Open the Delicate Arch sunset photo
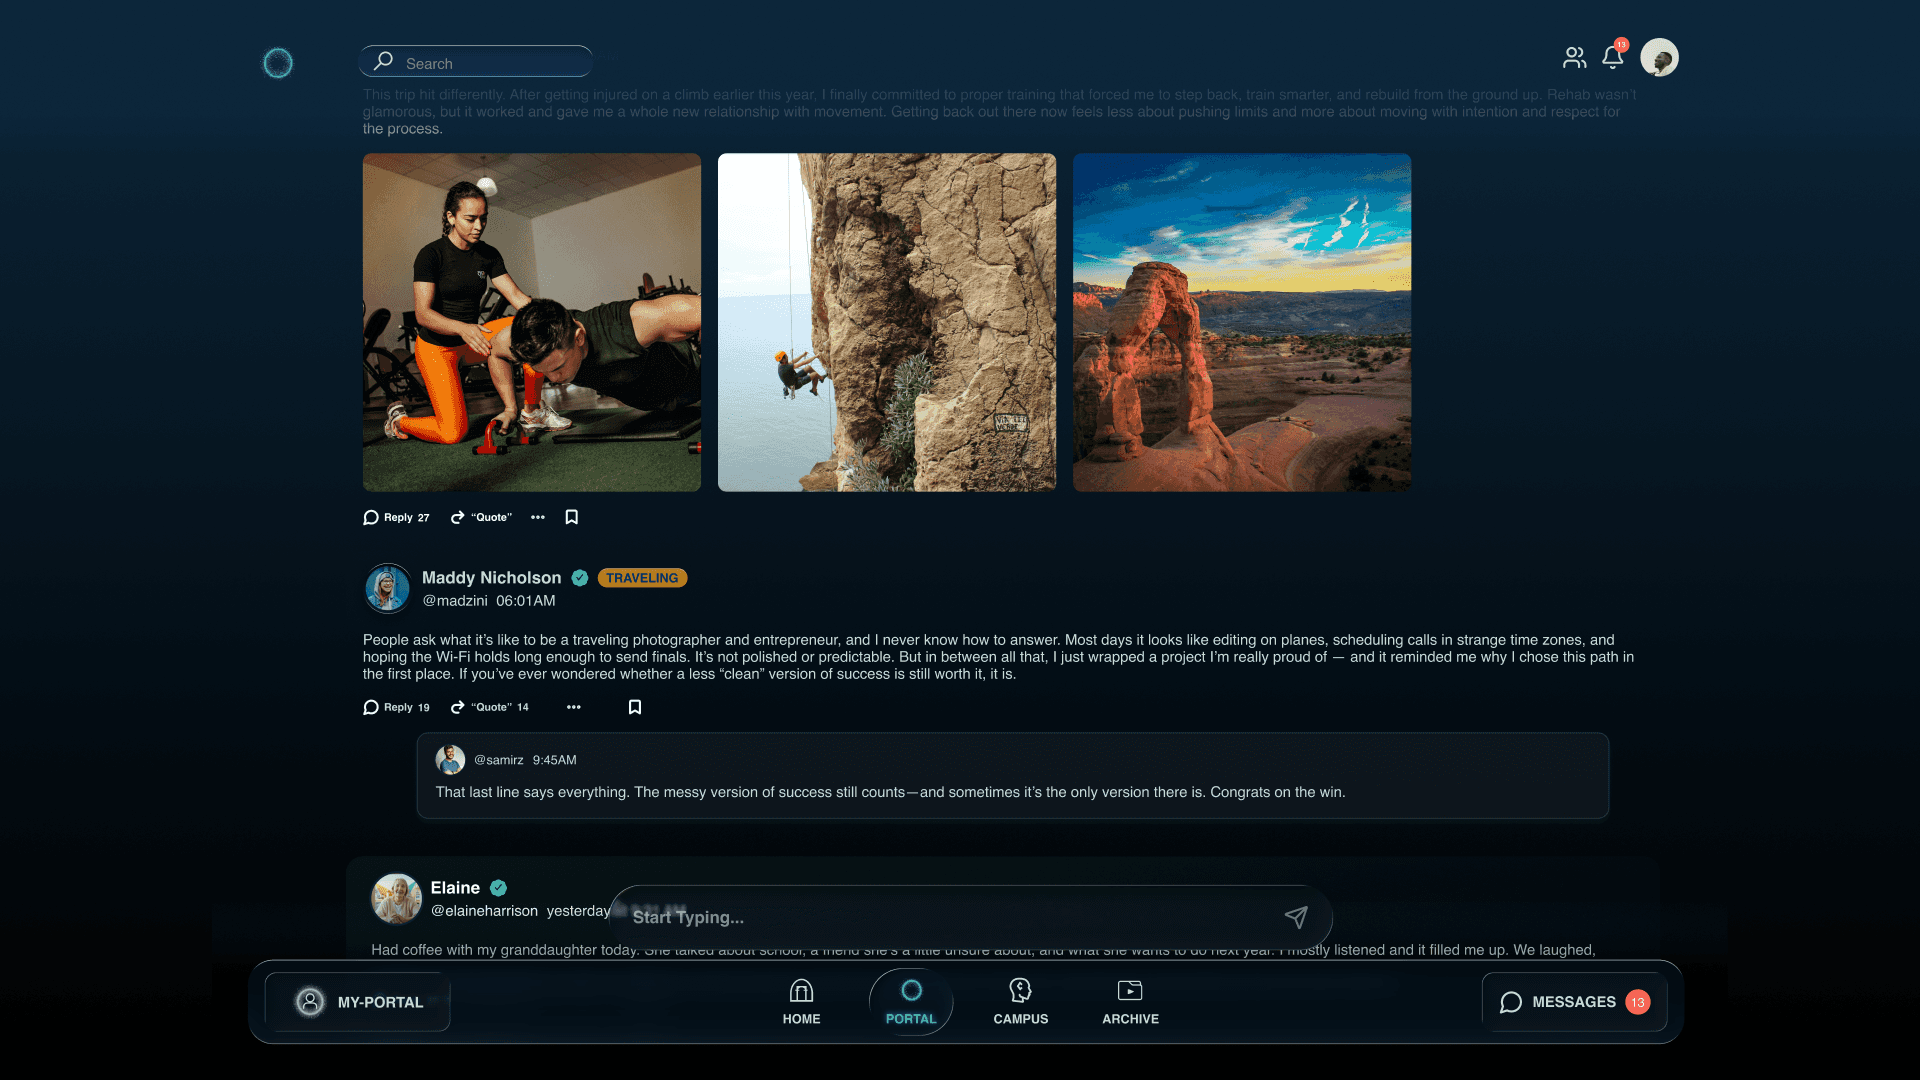The image size is (1920, 1080). [1242, 322]
